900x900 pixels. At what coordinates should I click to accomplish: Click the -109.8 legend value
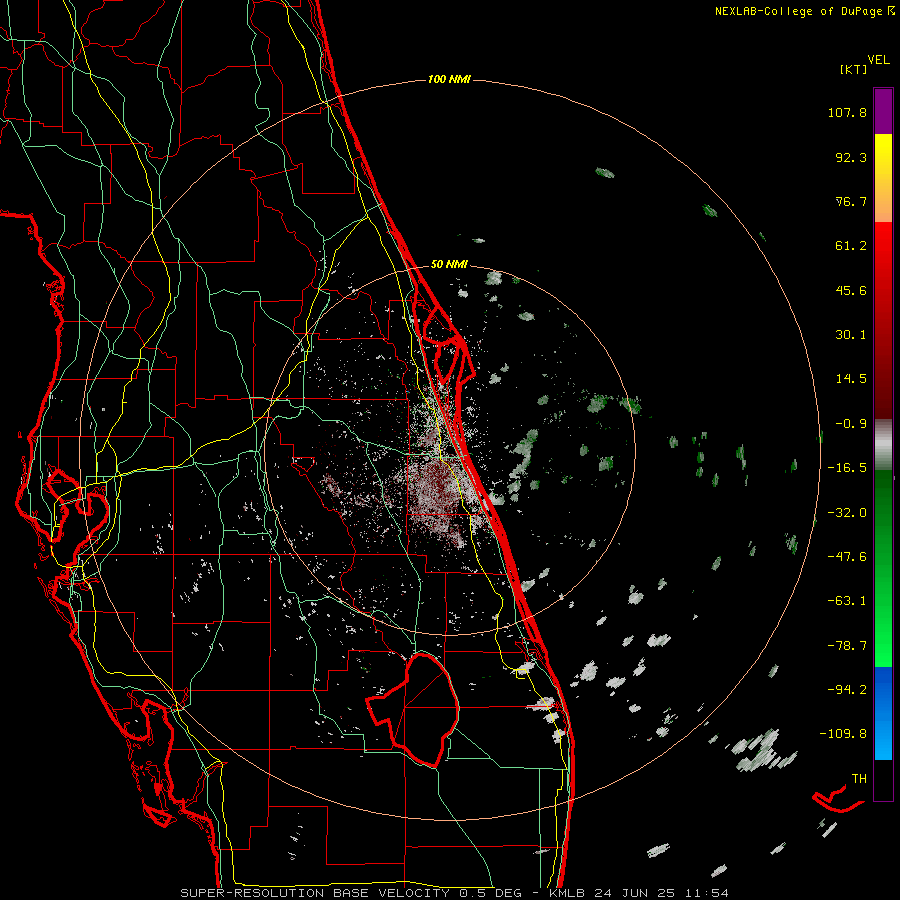click(x=843, y=734)
